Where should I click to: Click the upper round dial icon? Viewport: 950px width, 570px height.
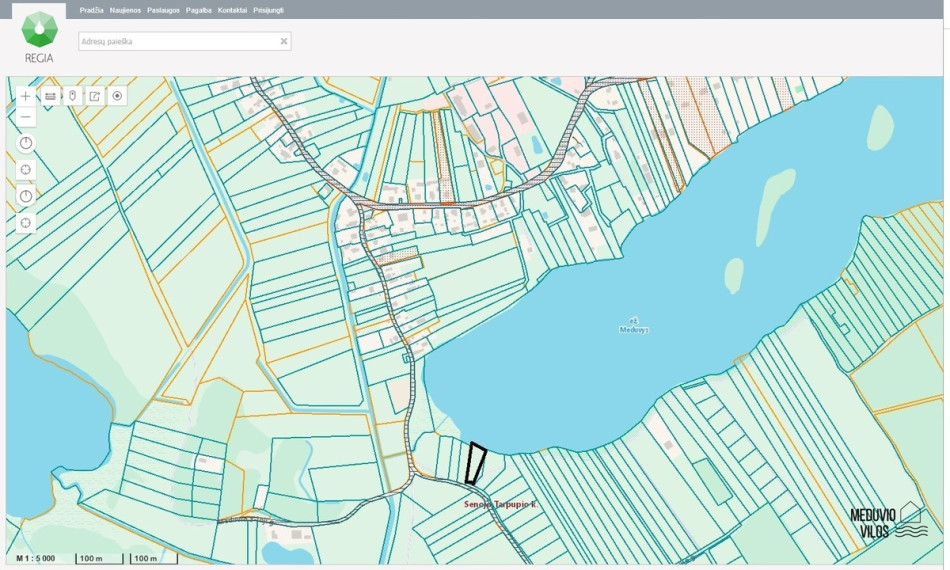click(x=25, y=144)
